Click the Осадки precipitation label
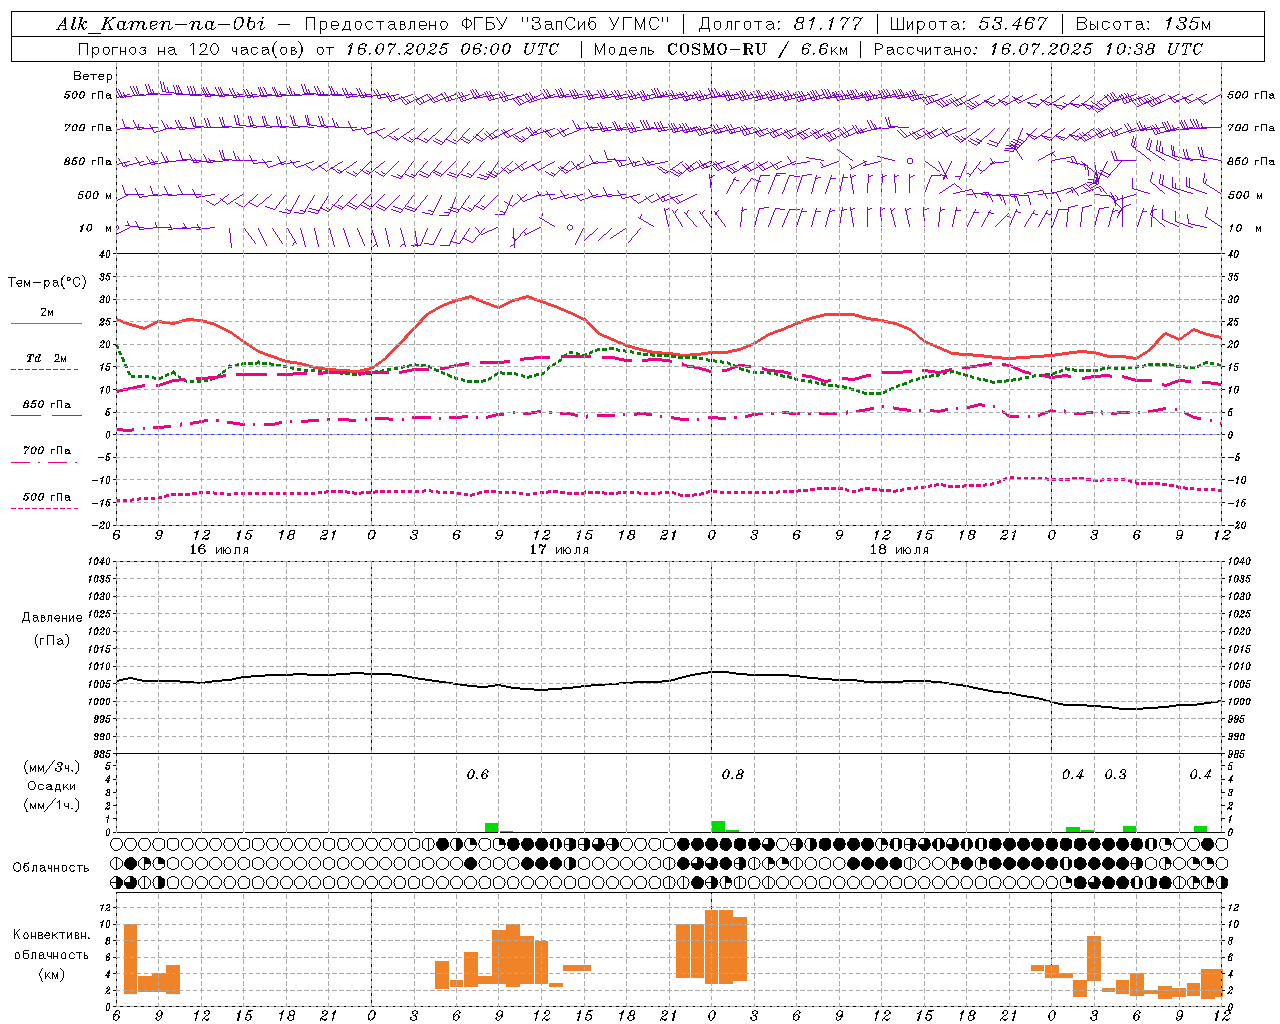Screen dimensions: 1280x1024 (x=51, y=786)
